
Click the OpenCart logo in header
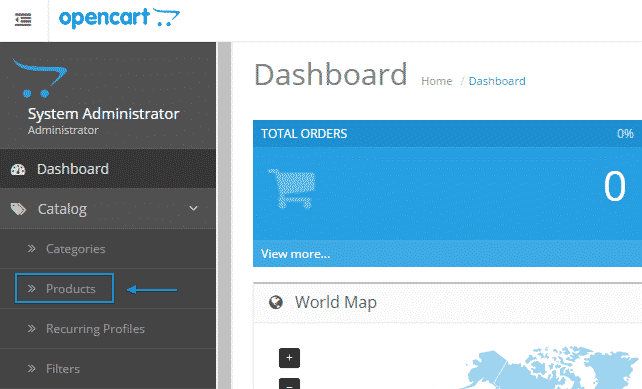point(119,18)
